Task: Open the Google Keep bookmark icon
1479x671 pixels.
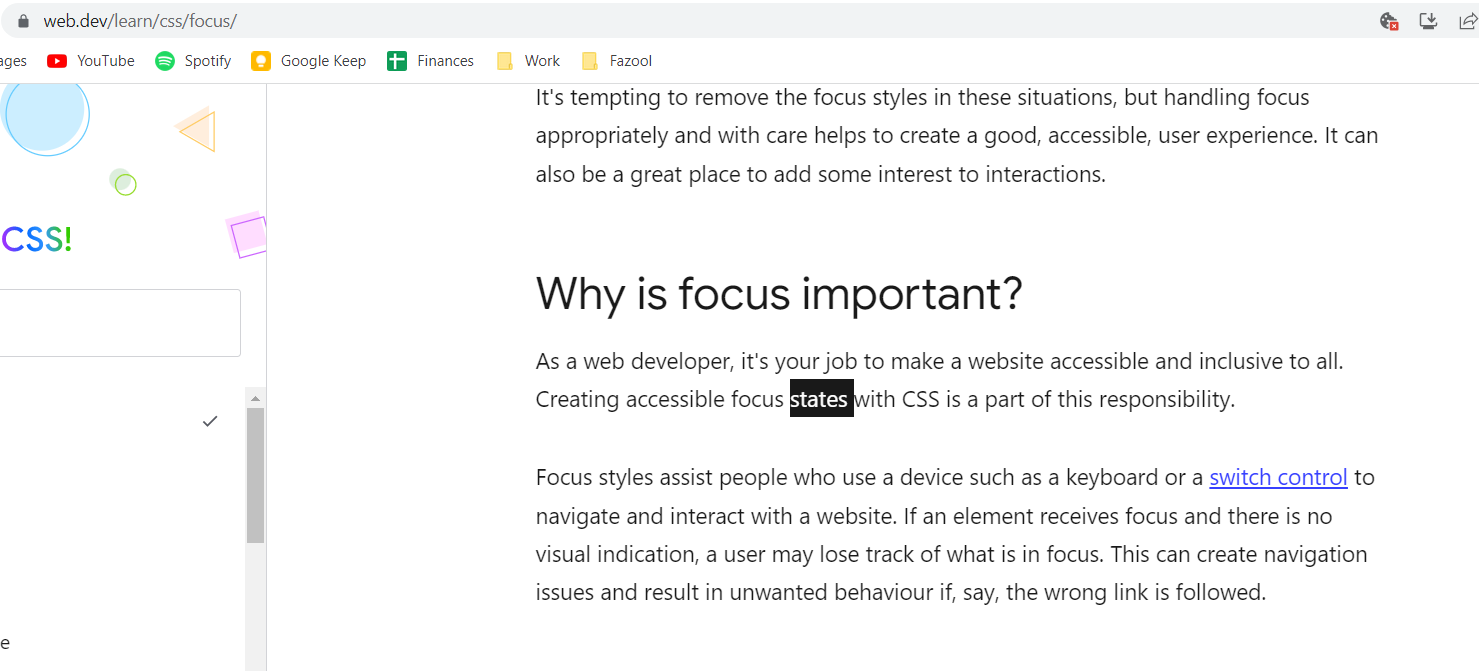Action: coord(261,60)
